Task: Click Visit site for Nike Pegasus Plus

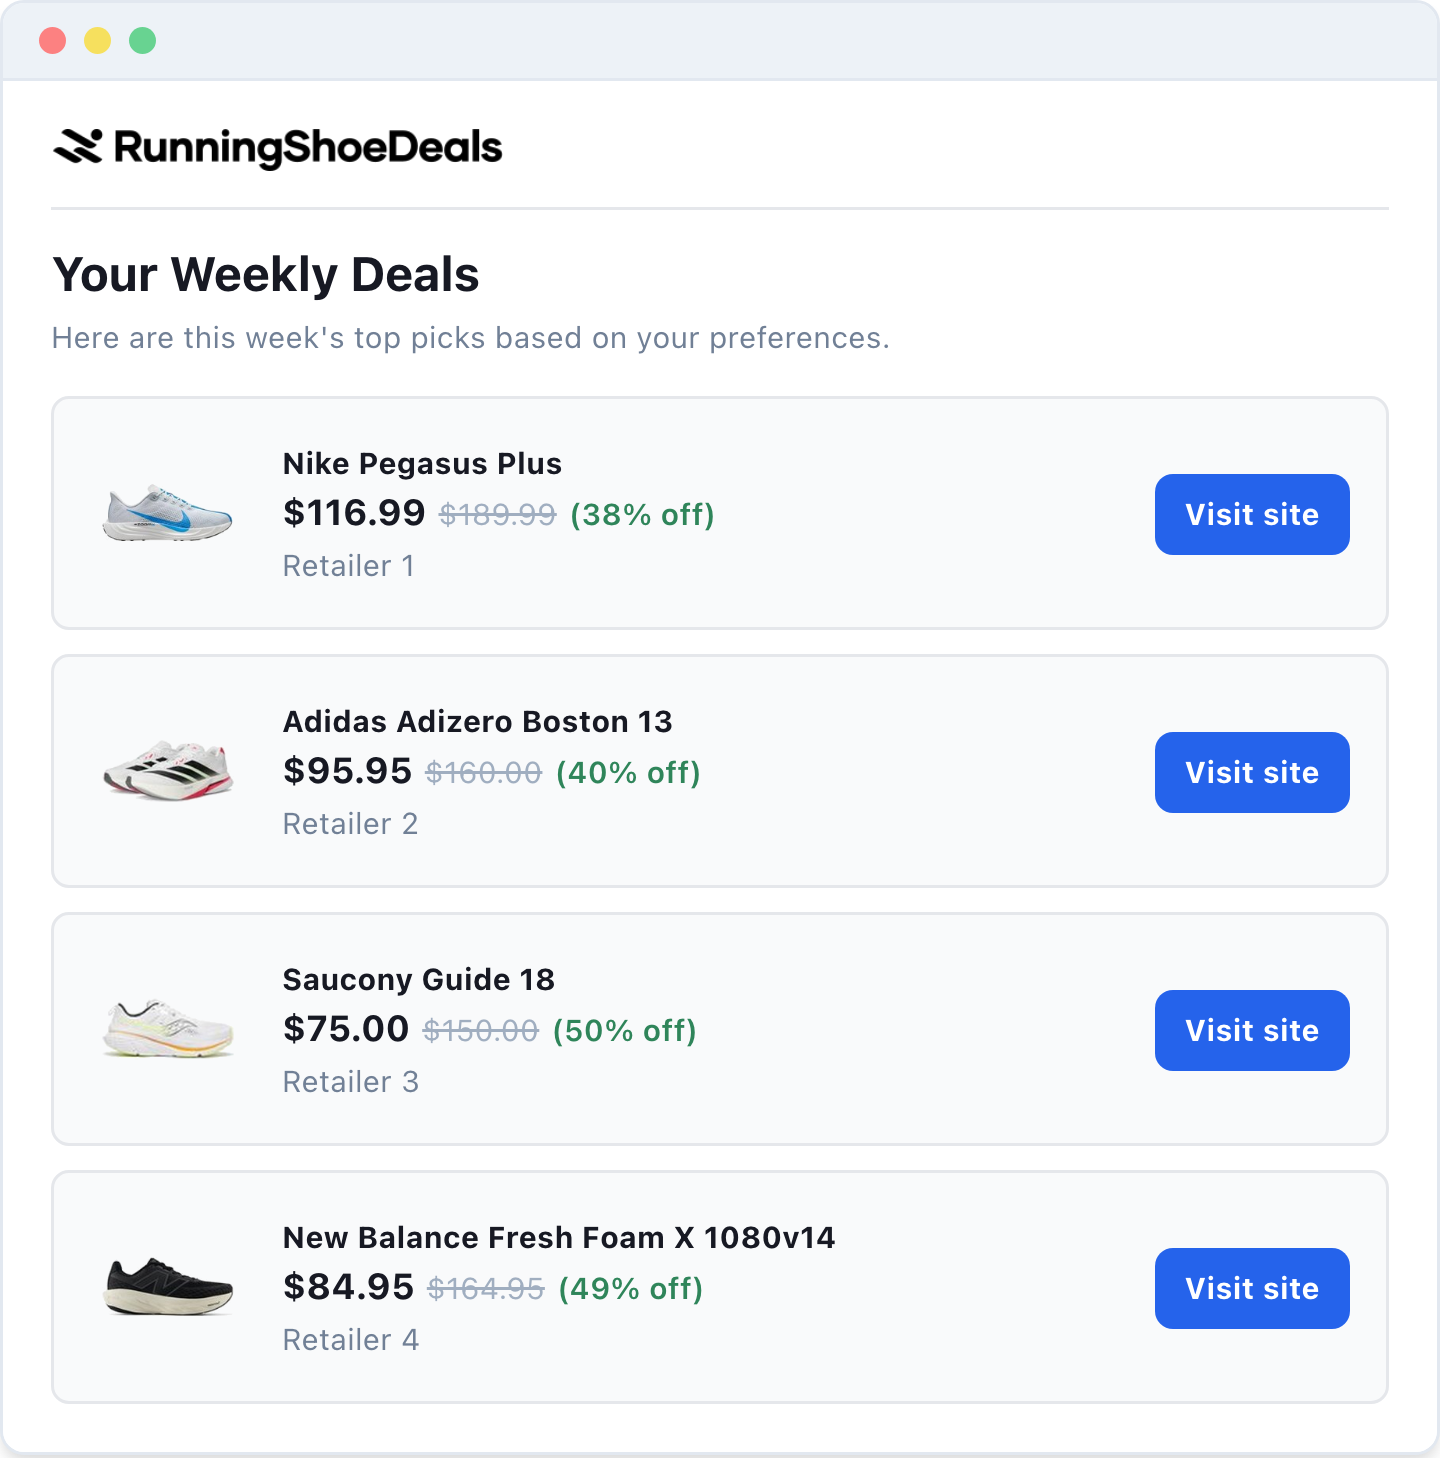Action: pyautogui.click(x=1251, y=514)
